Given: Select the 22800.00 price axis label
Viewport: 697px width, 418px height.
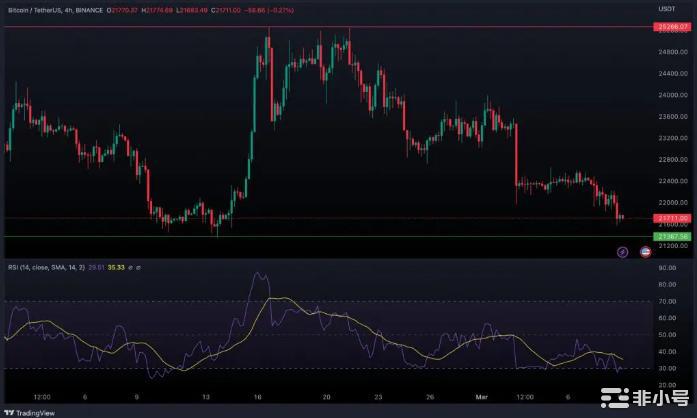Looking at the screenshot, I should click(x=673, y=160).
